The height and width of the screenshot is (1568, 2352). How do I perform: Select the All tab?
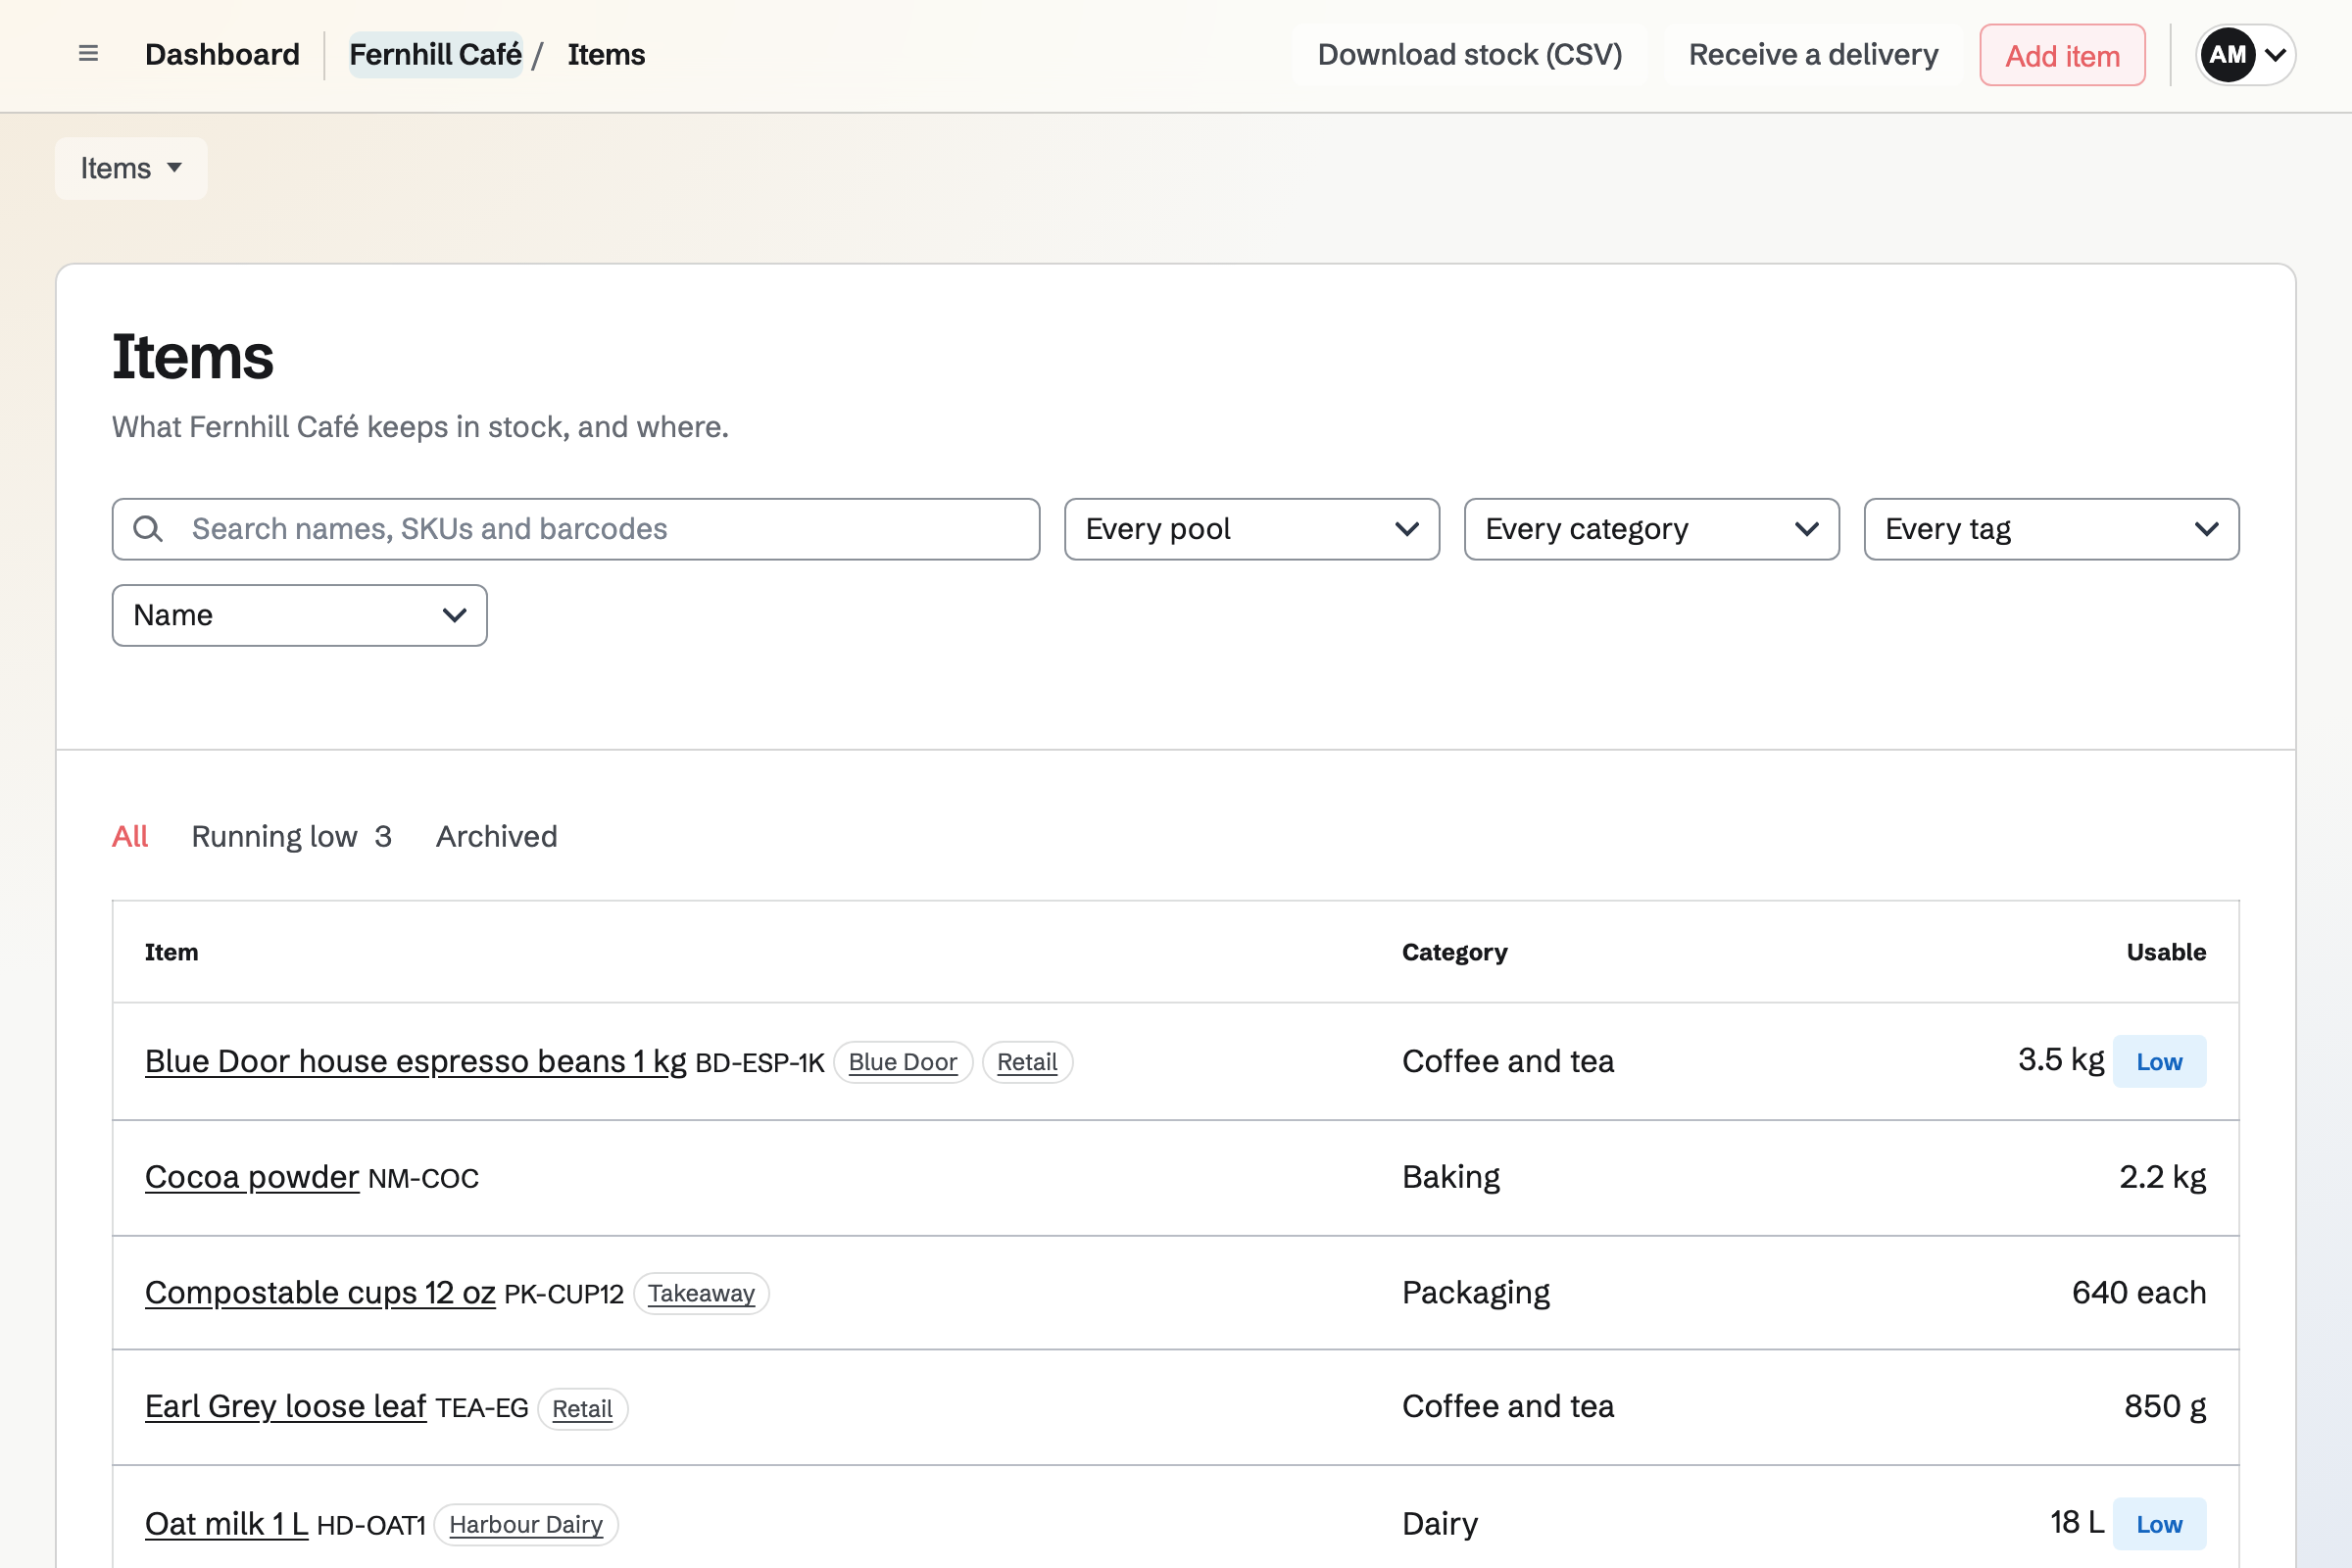(x=130, y=836)
